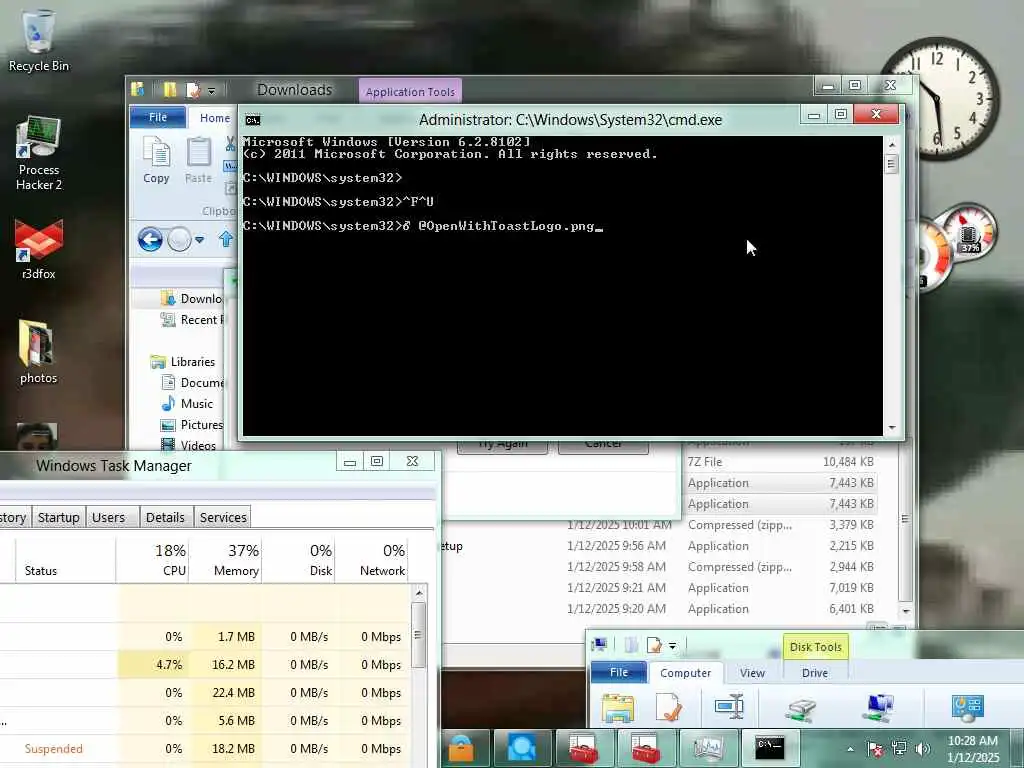
Task: Go forward in the Downloads window
Action: 179,240
